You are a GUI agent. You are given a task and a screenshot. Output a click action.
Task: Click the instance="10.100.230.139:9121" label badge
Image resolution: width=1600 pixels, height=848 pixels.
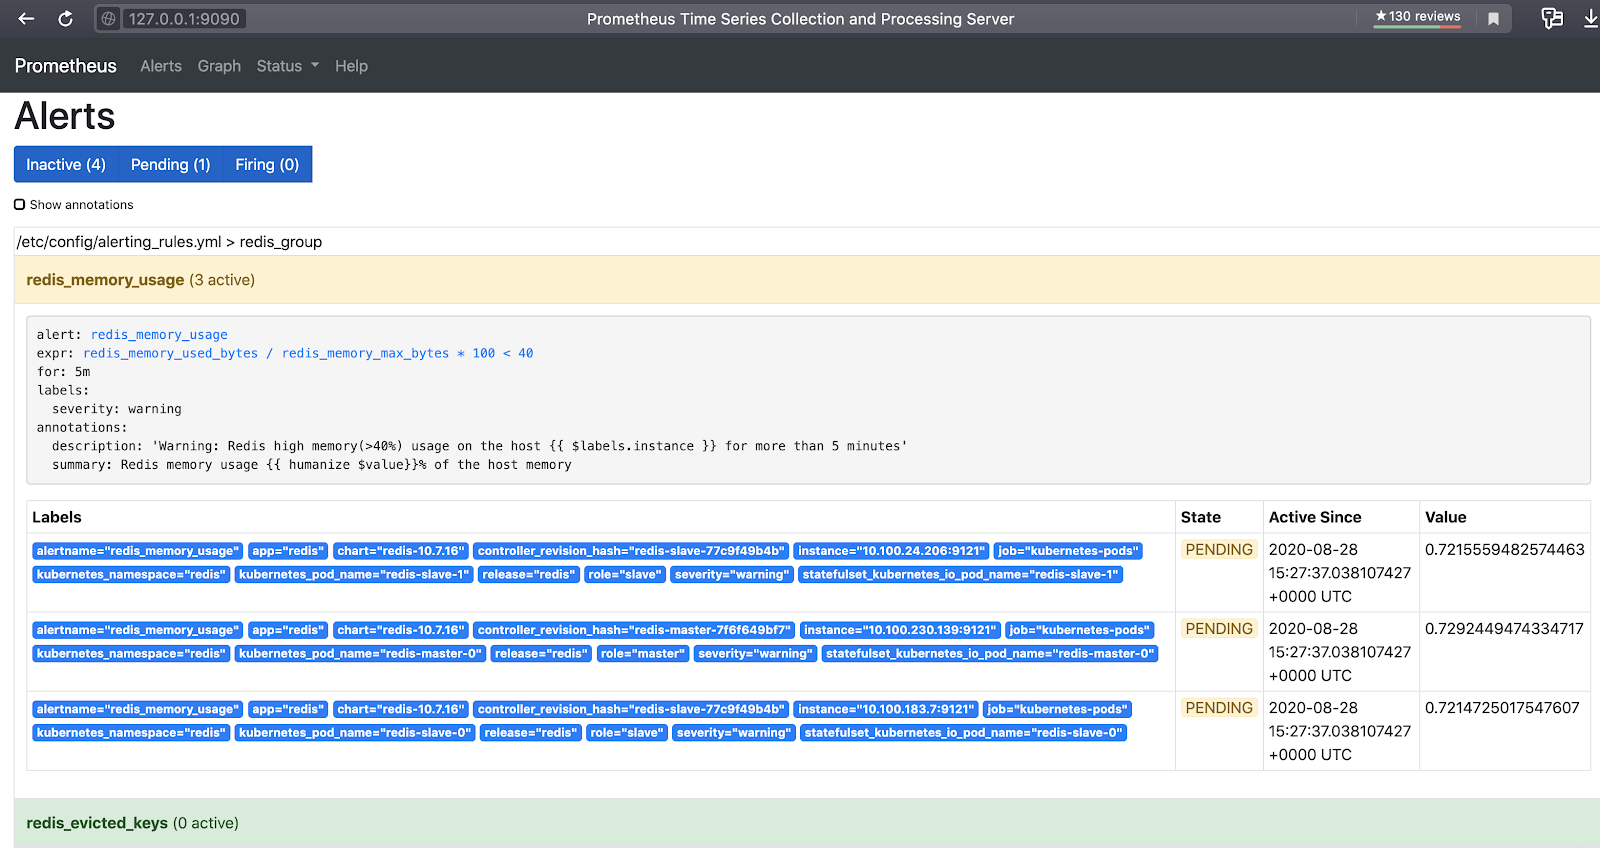click(900, 630)
